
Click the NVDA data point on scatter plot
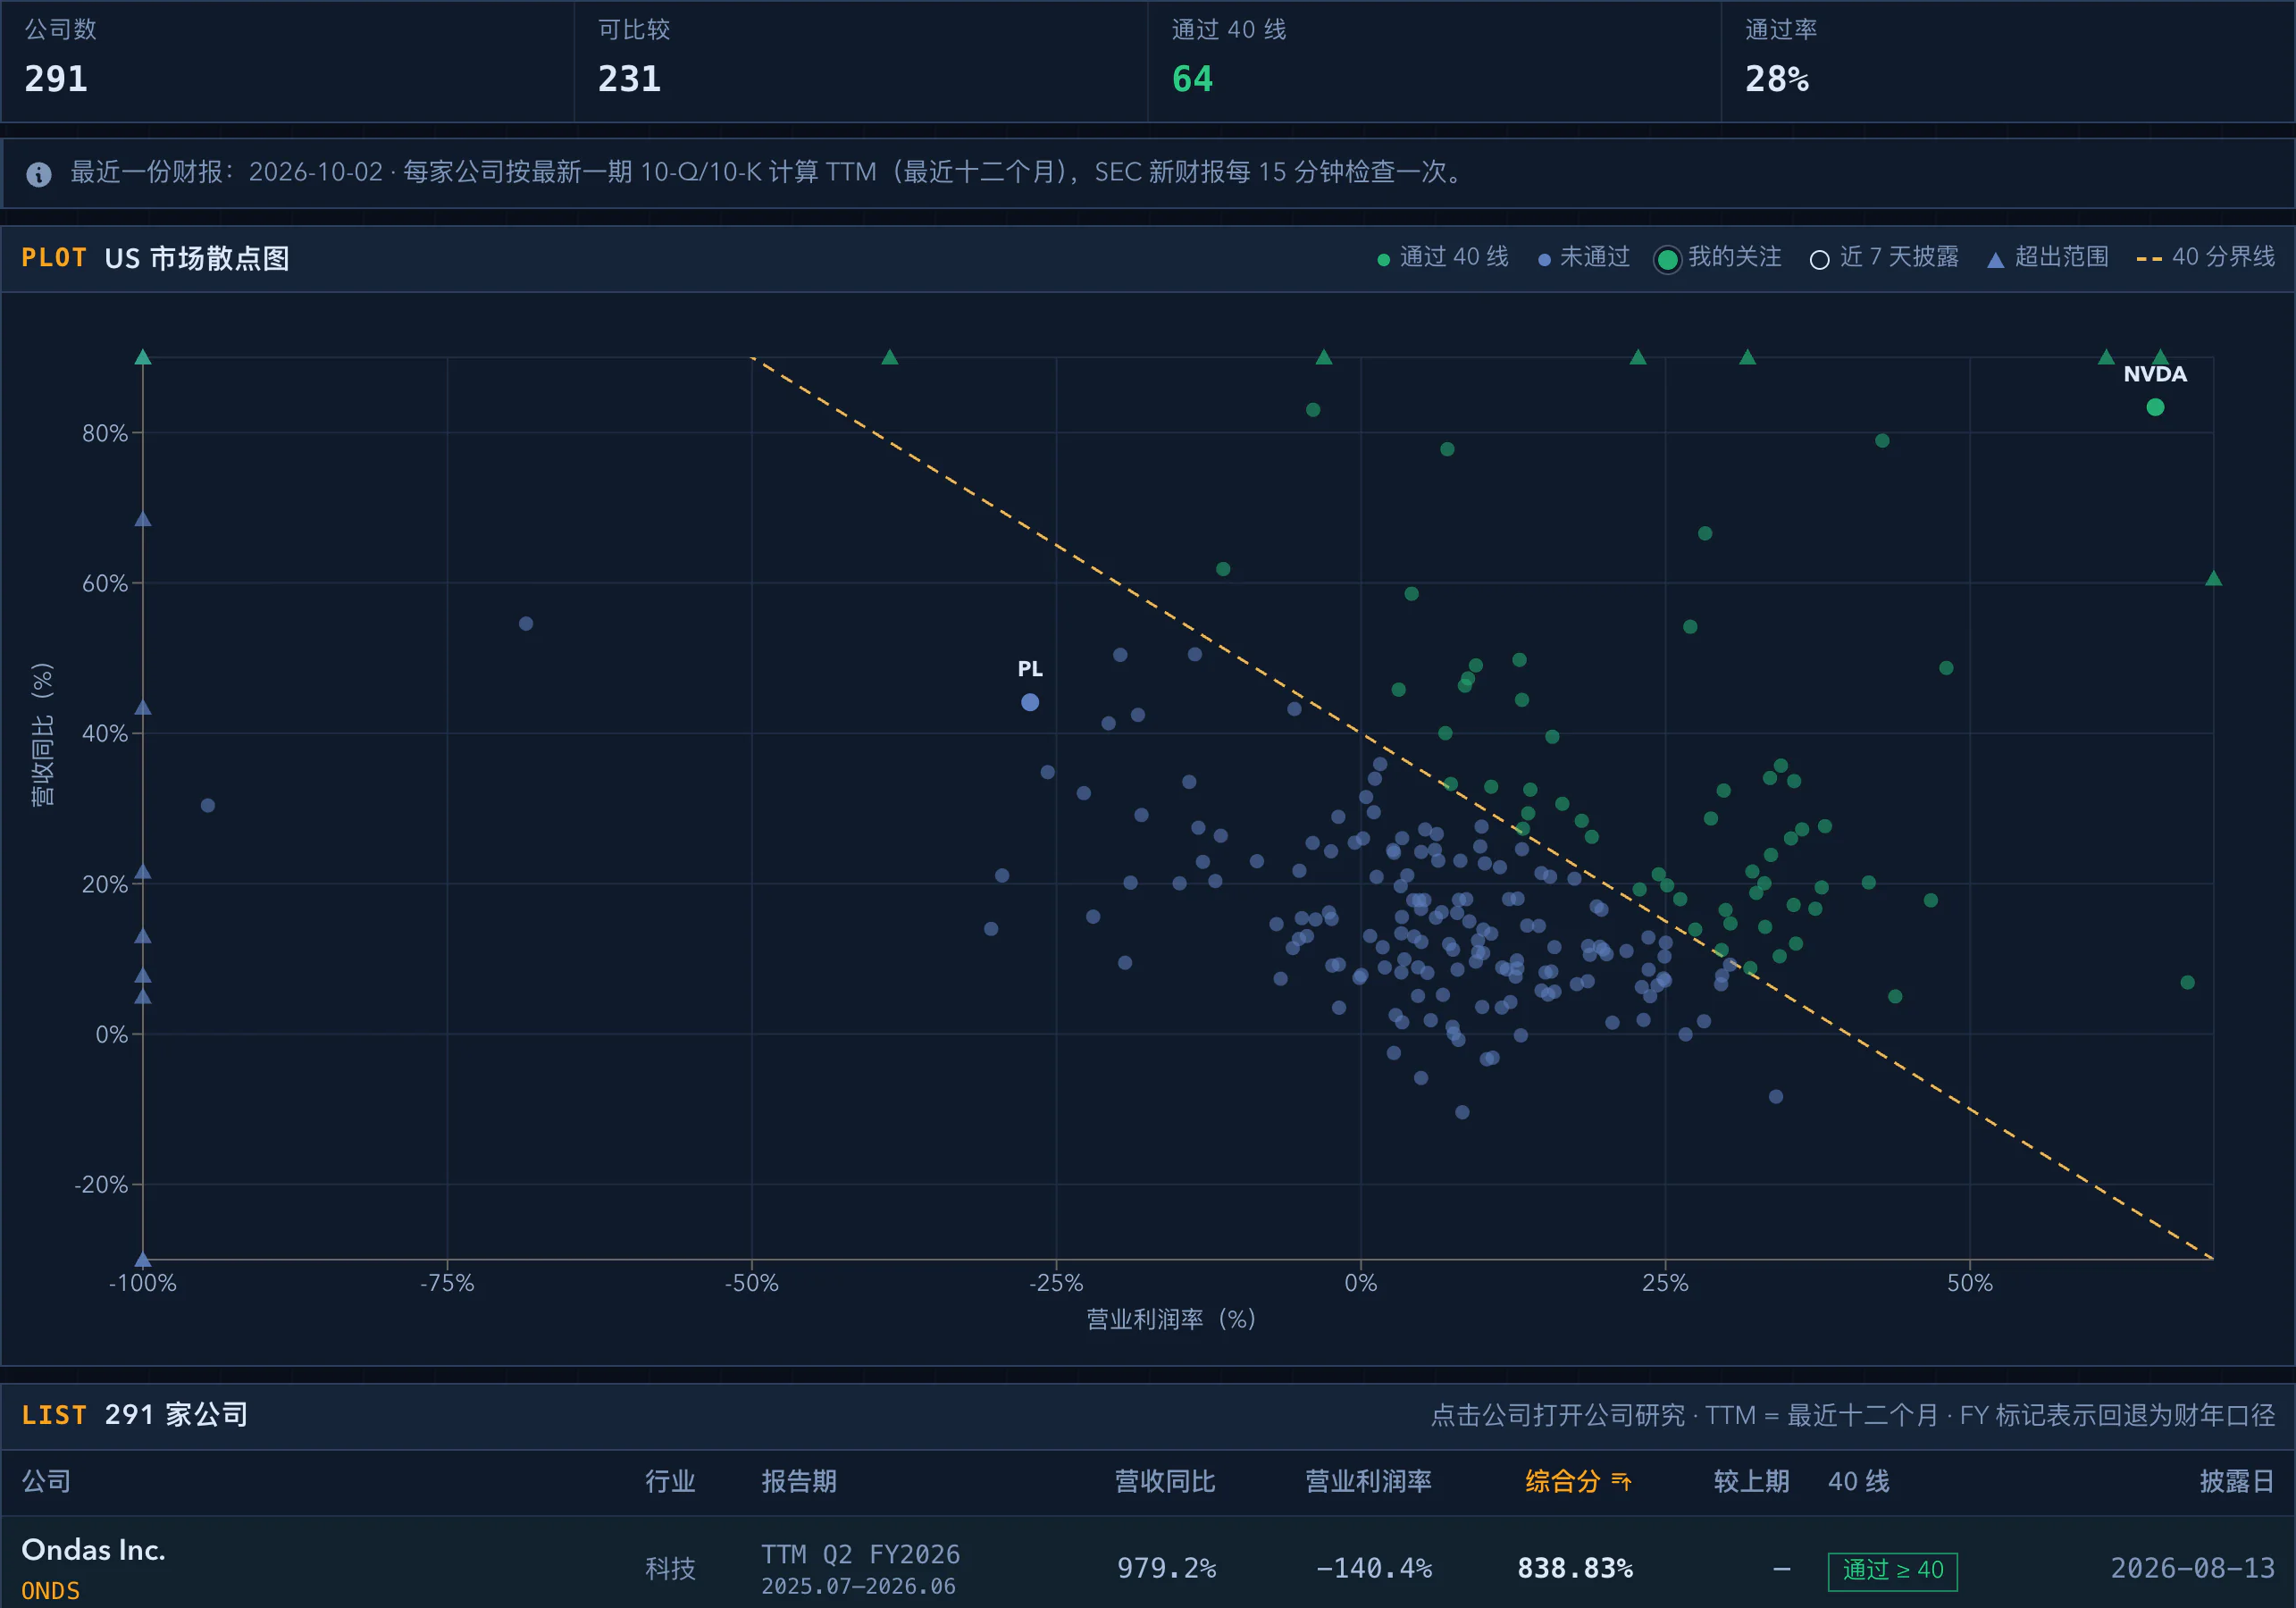point(2155,407)
